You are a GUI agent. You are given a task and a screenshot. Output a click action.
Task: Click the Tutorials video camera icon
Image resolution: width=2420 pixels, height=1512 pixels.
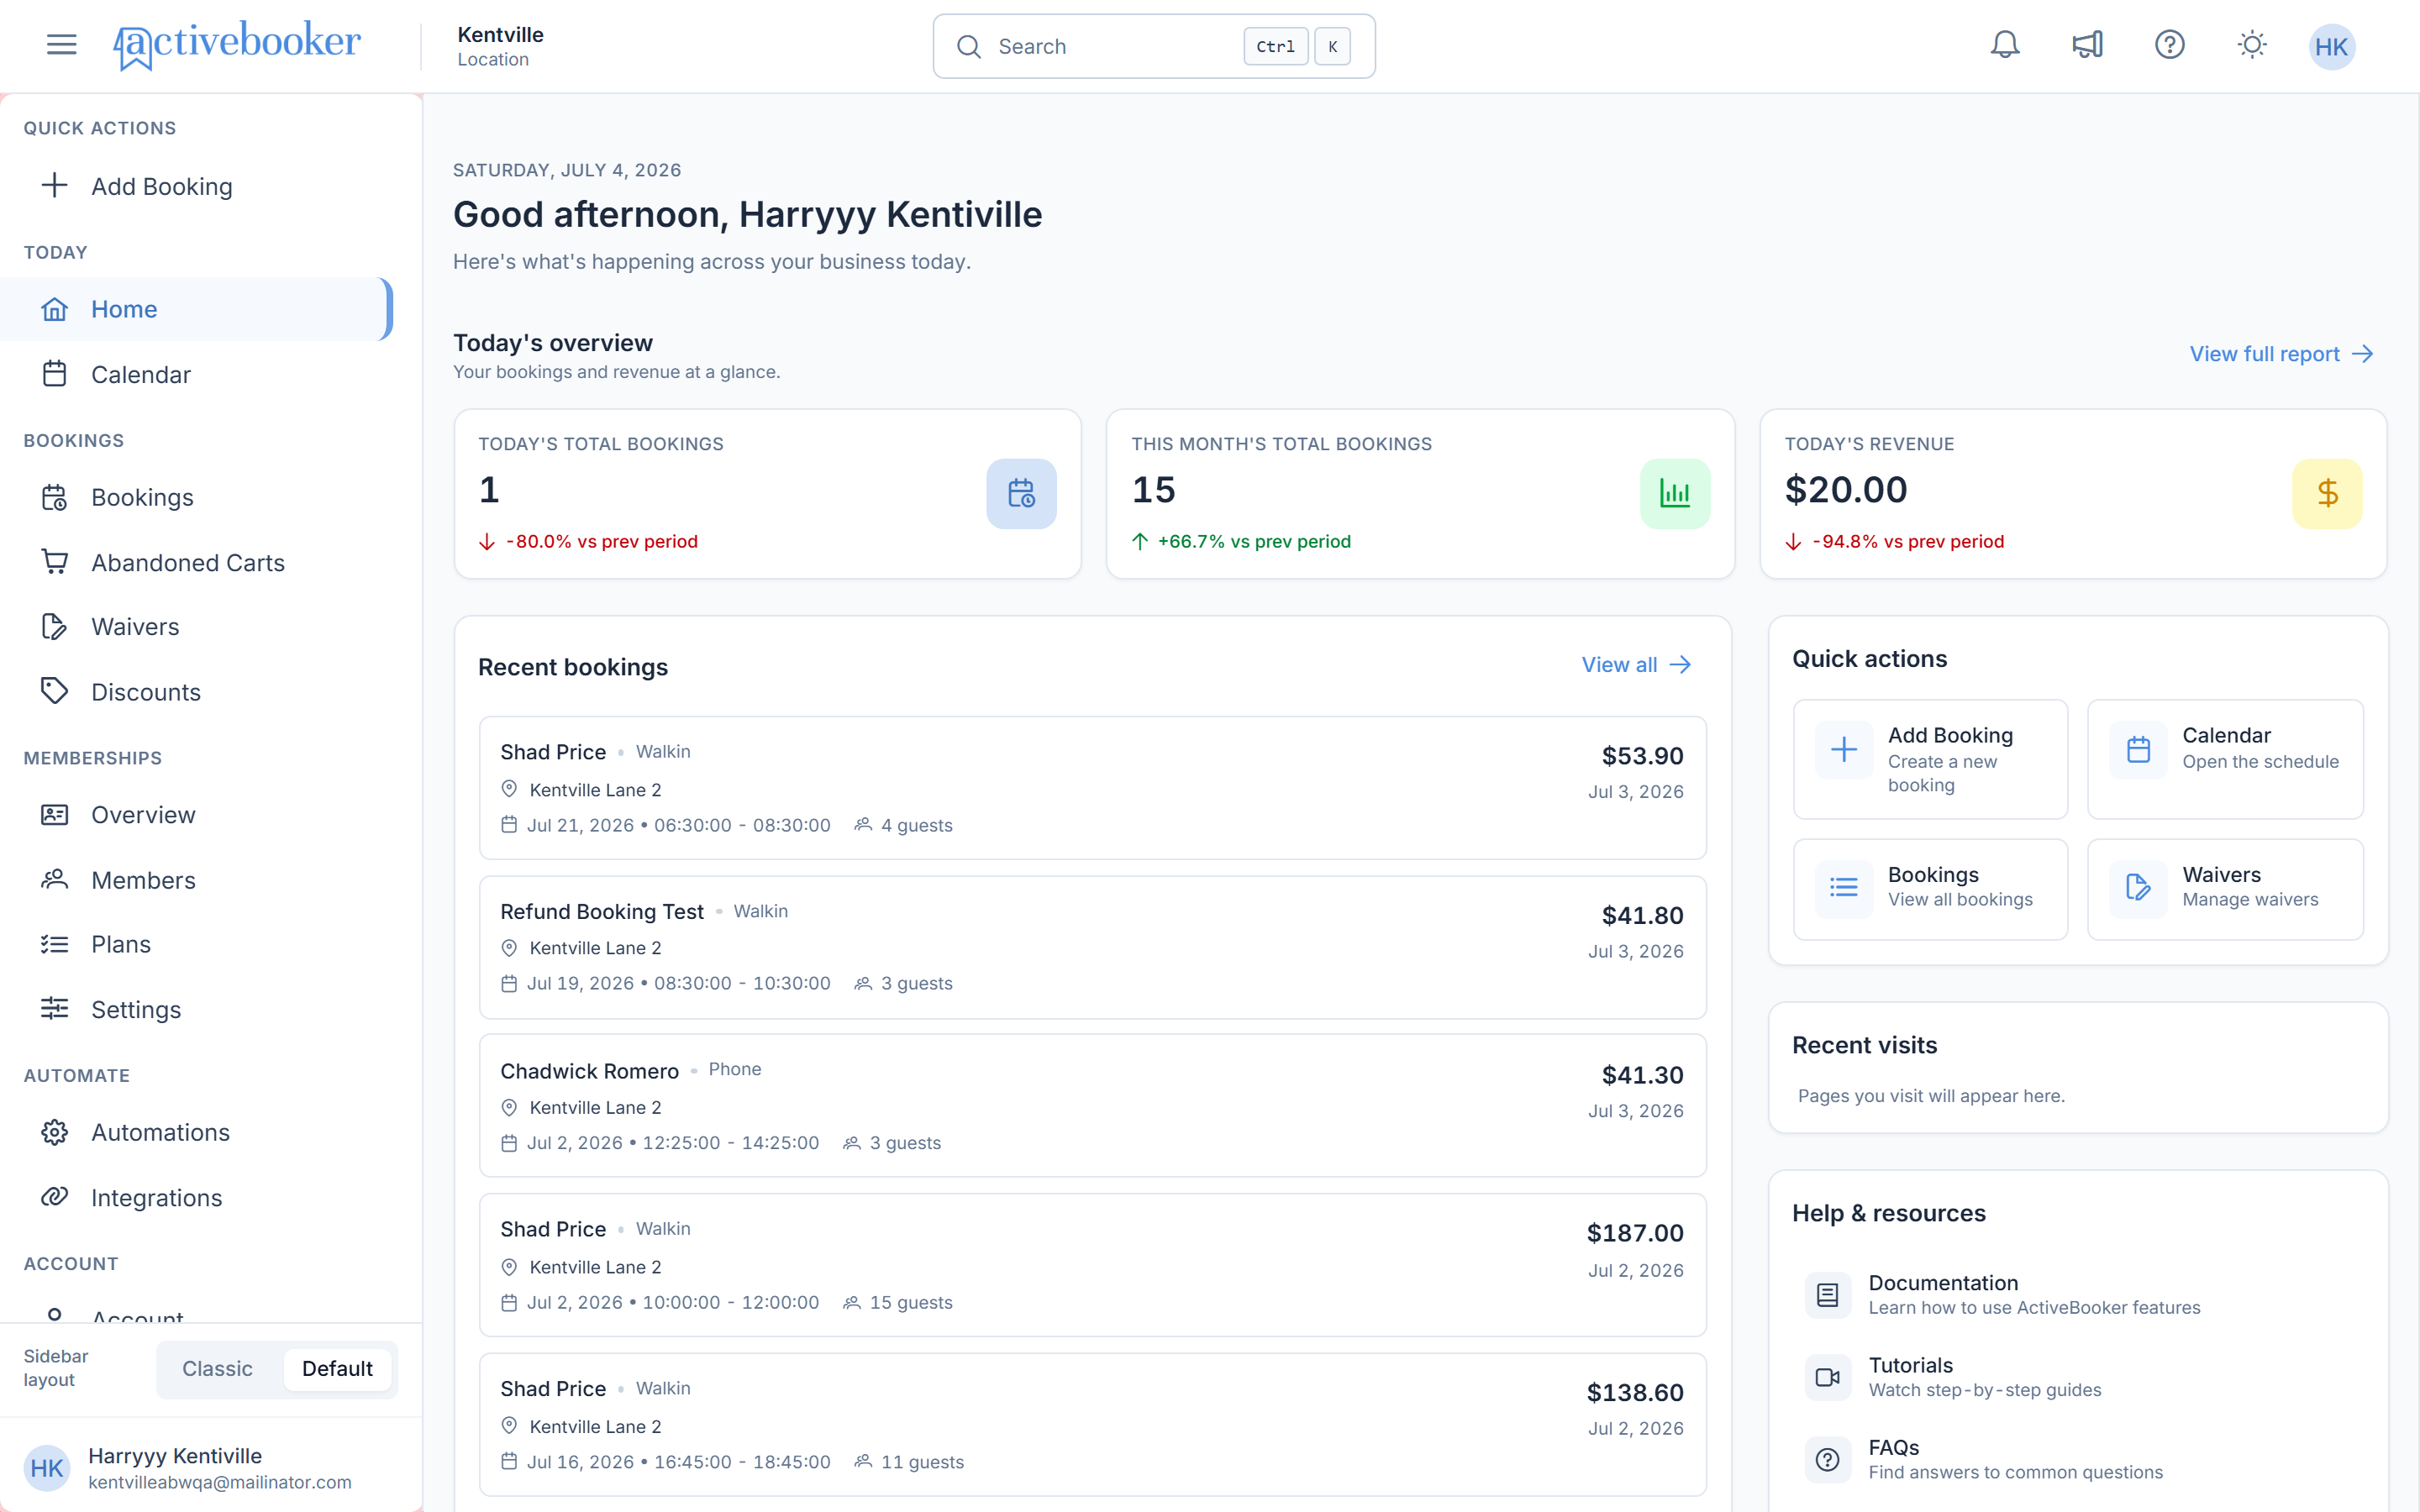[1827, 1377]
